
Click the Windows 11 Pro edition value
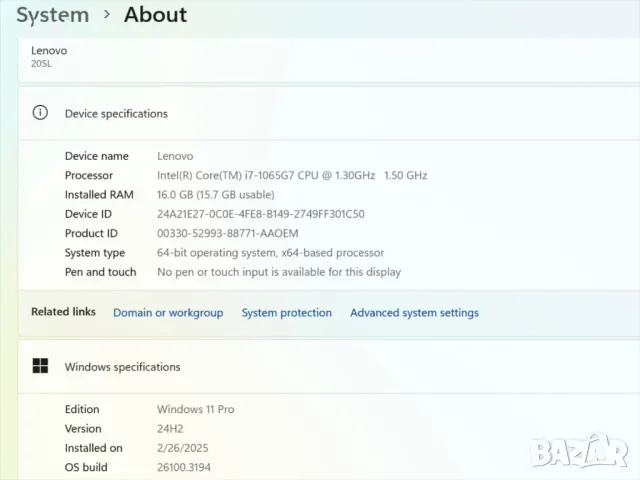click(195, 409)
